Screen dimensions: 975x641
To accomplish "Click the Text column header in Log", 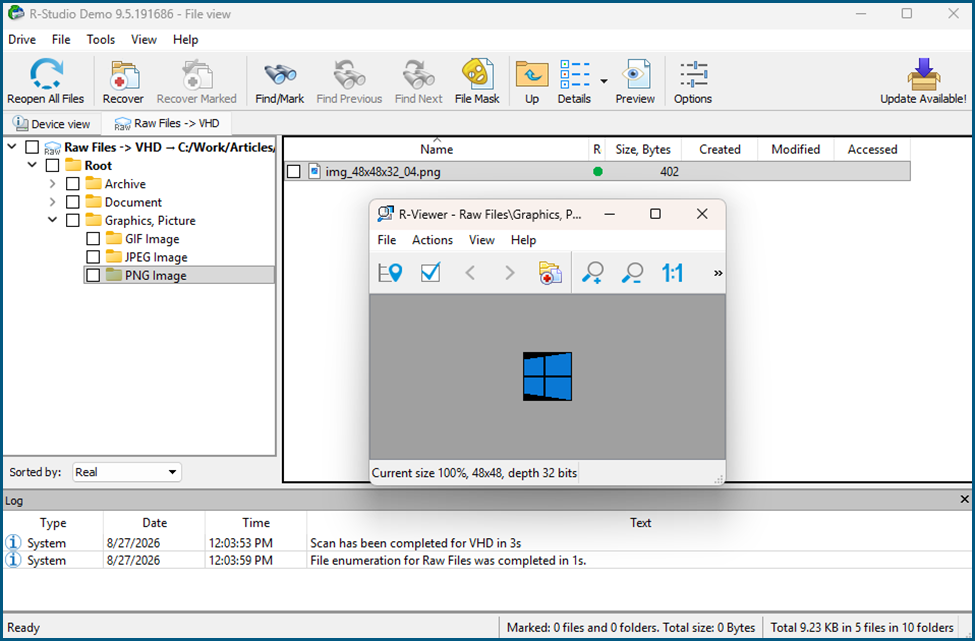I will (x=640, y=523).
